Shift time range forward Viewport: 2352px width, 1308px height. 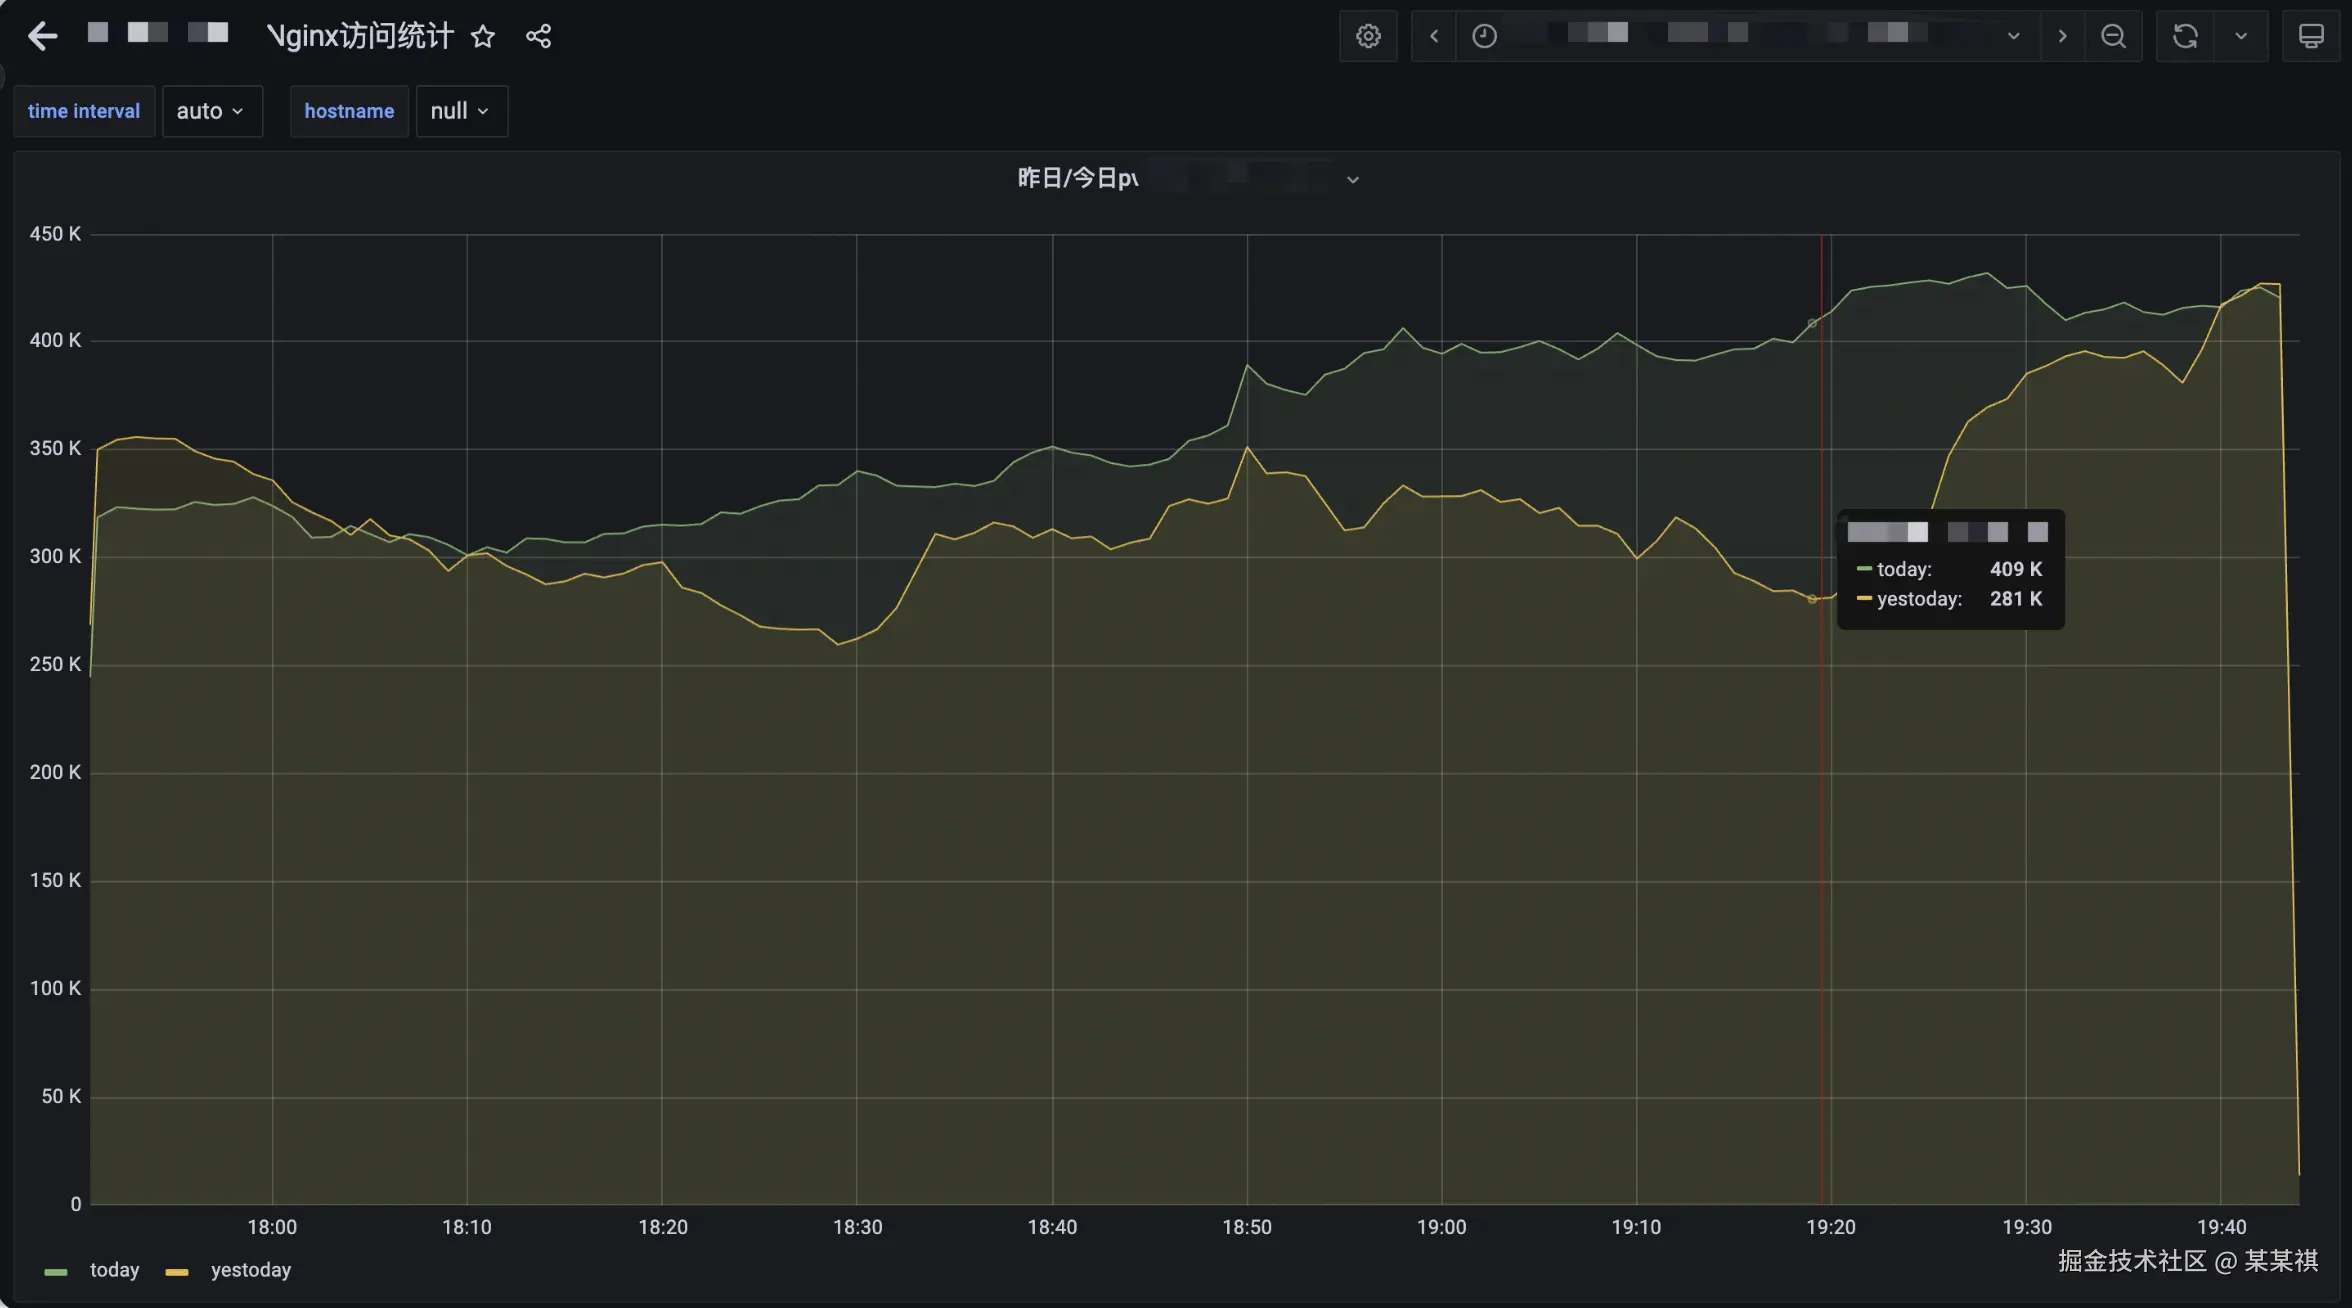[x=2062, y=36]
